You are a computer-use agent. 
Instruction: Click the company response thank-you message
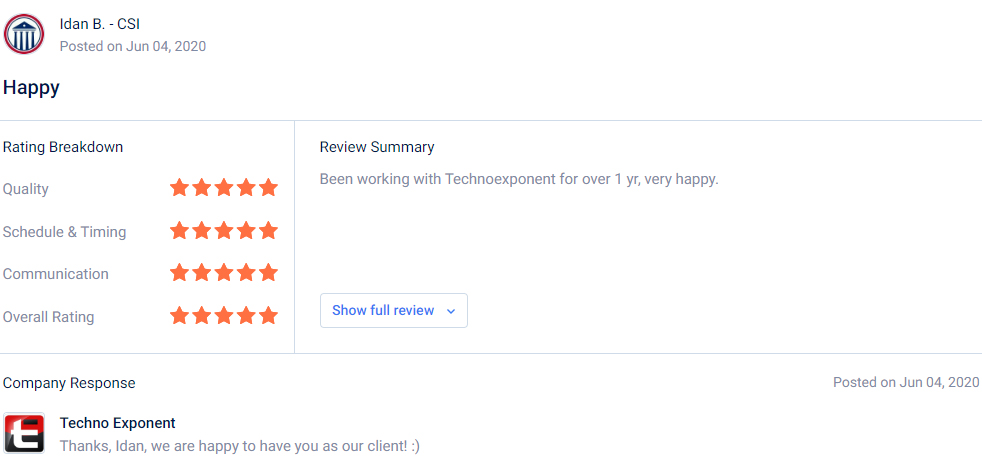point(240,446)
